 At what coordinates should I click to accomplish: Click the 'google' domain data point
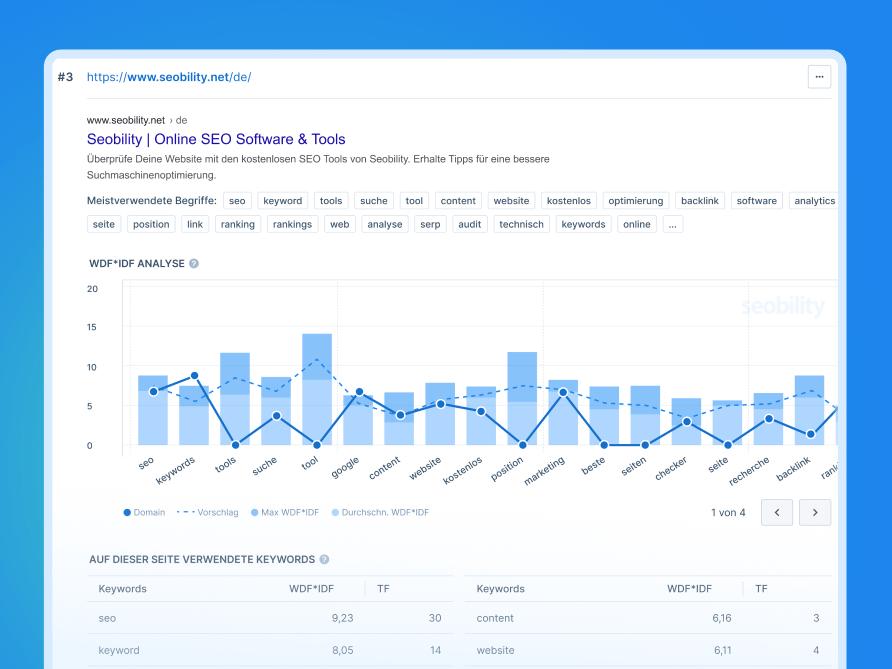click(x=360, y=392)
